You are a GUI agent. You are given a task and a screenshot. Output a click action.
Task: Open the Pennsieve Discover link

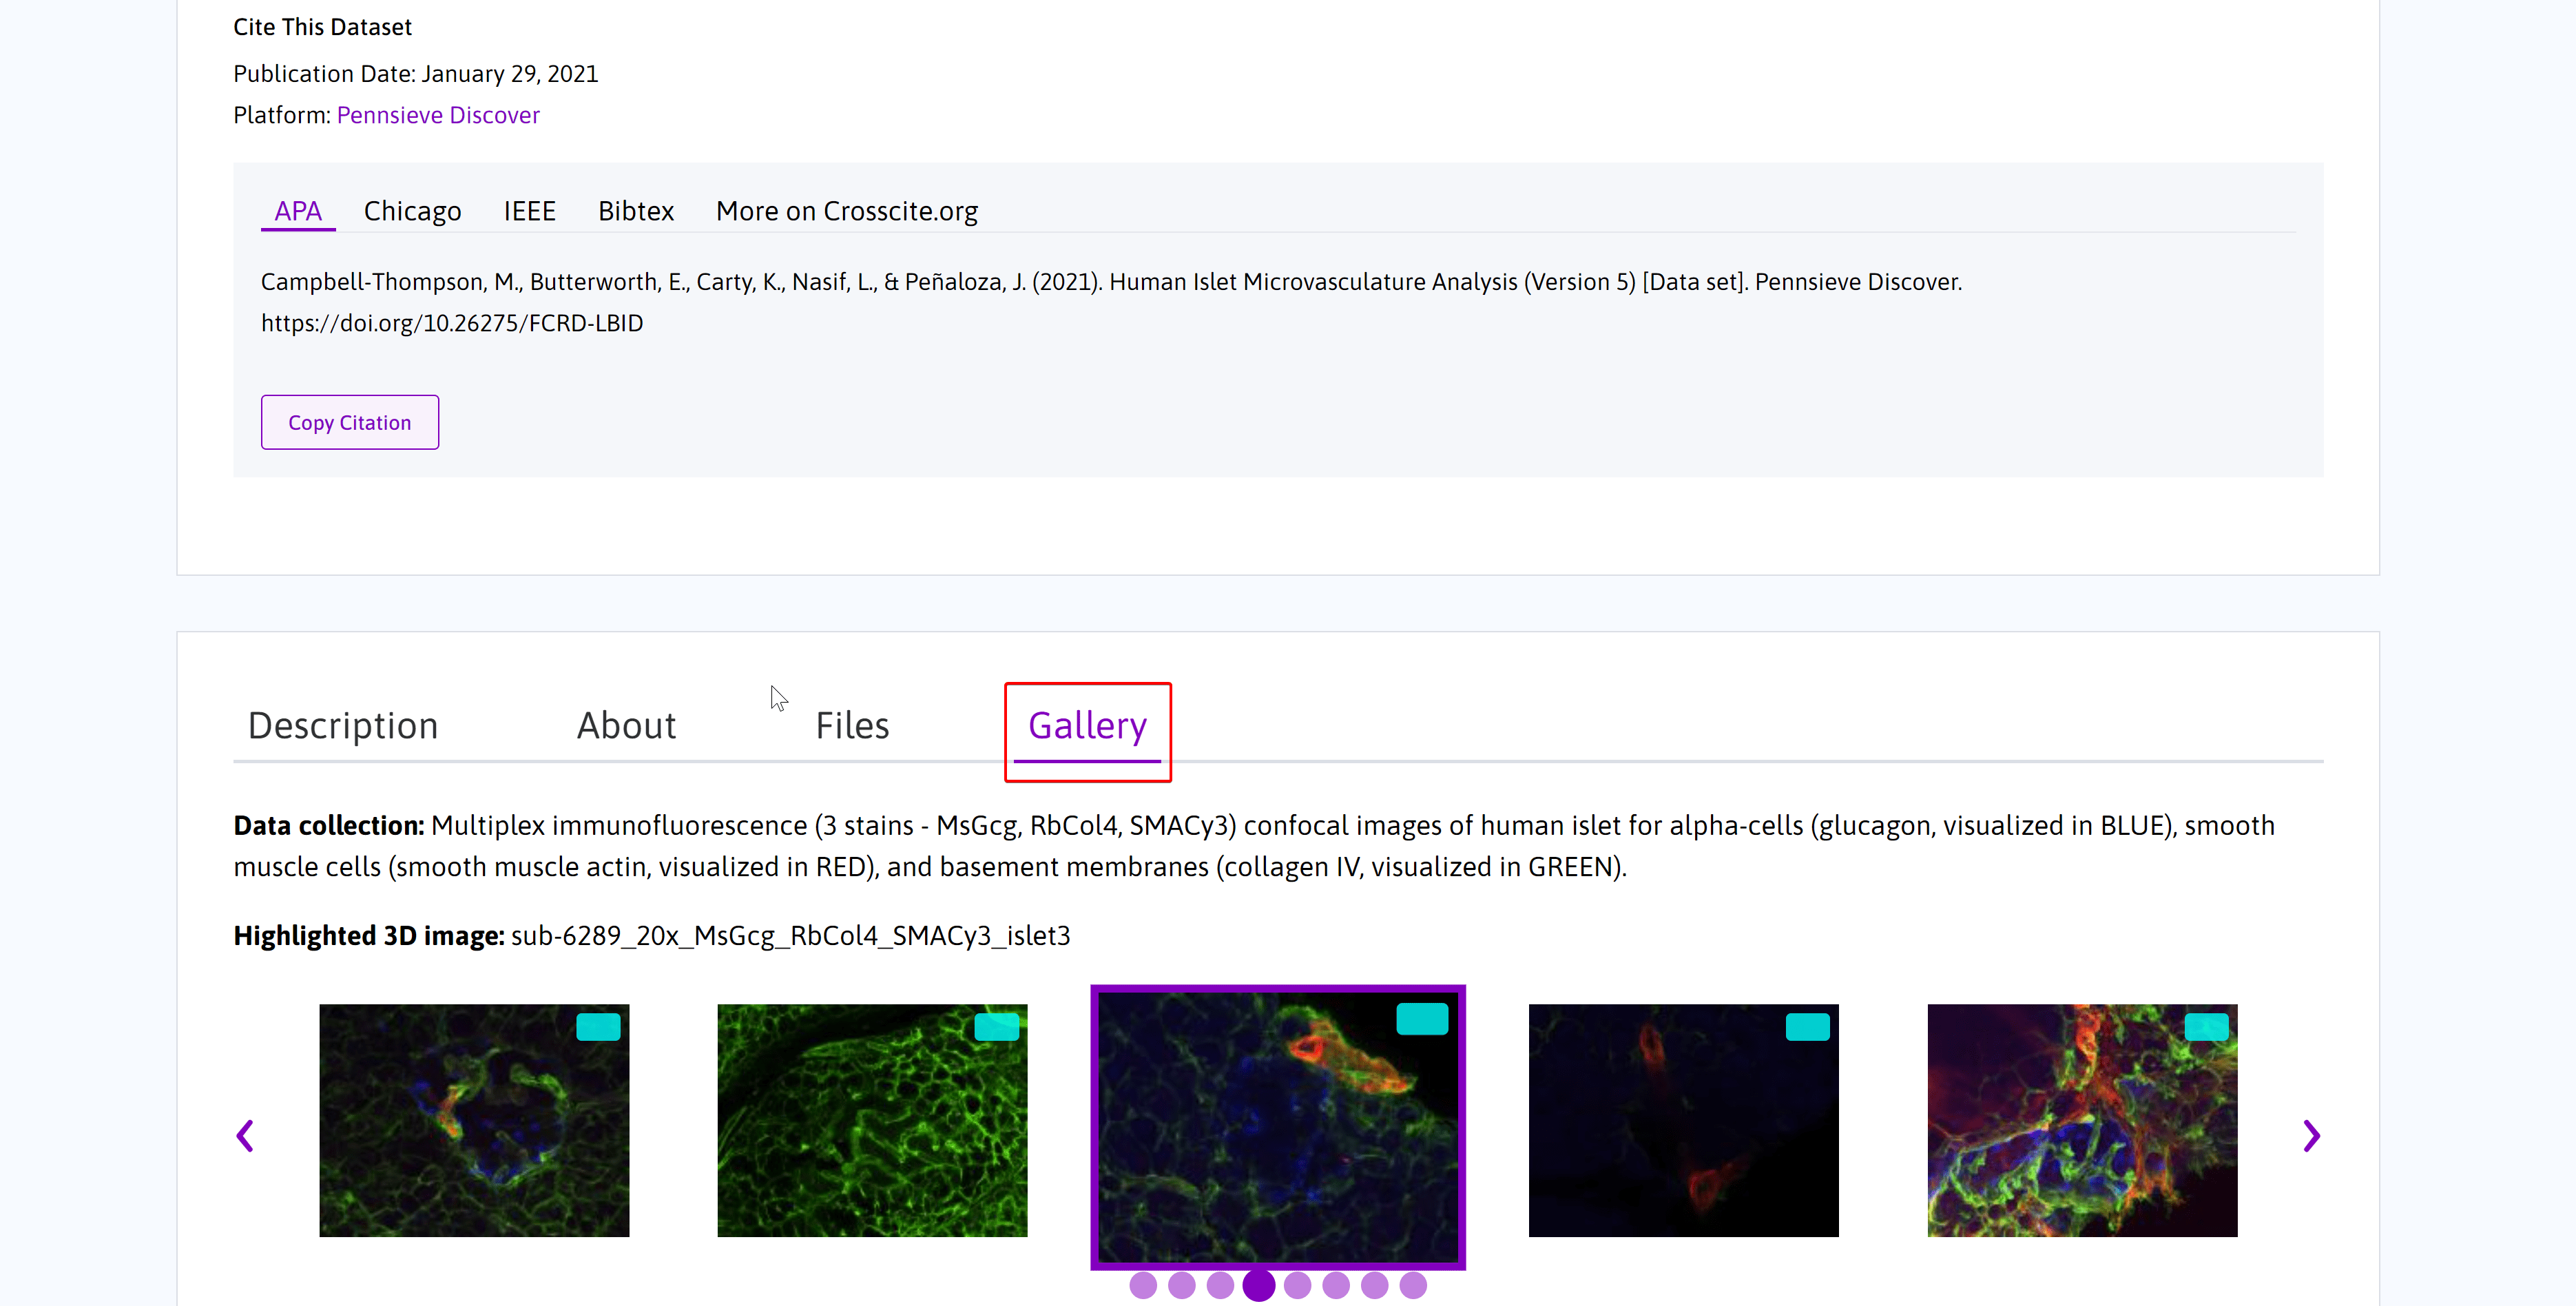[x=438, y=115]
